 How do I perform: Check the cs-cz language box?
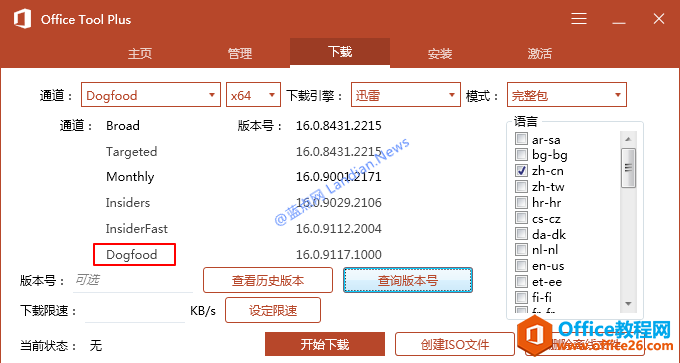[521, 218]
